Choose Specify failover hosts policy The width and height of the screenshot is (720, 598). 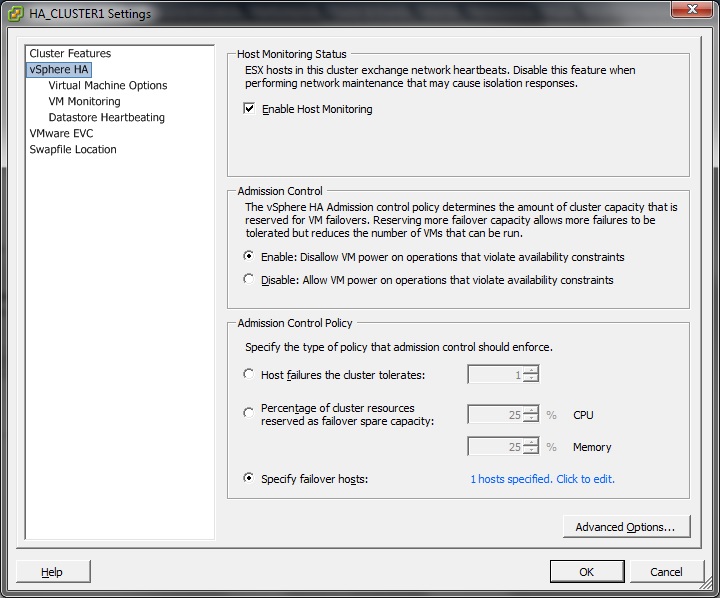point(248,478)
